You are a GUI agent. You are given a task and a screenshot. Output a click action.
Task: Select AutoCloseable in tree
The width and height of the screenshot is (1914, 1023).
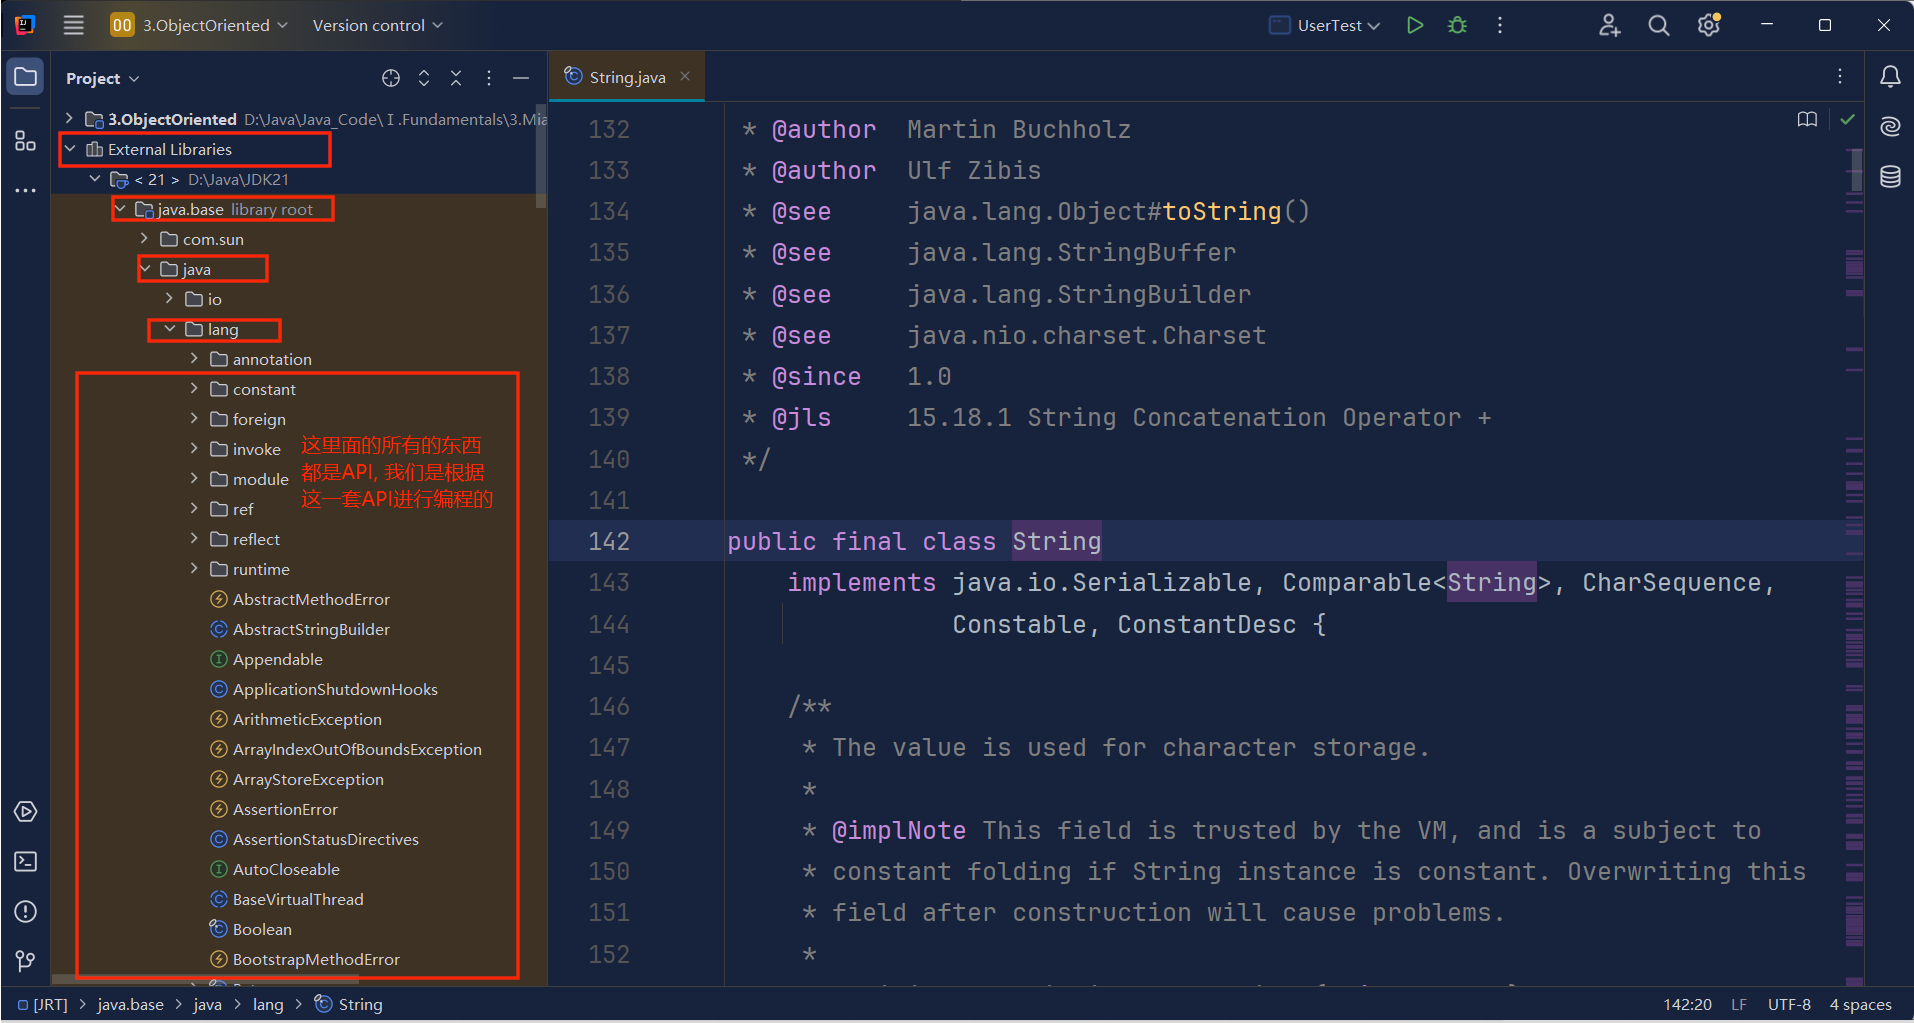(286, 869)
